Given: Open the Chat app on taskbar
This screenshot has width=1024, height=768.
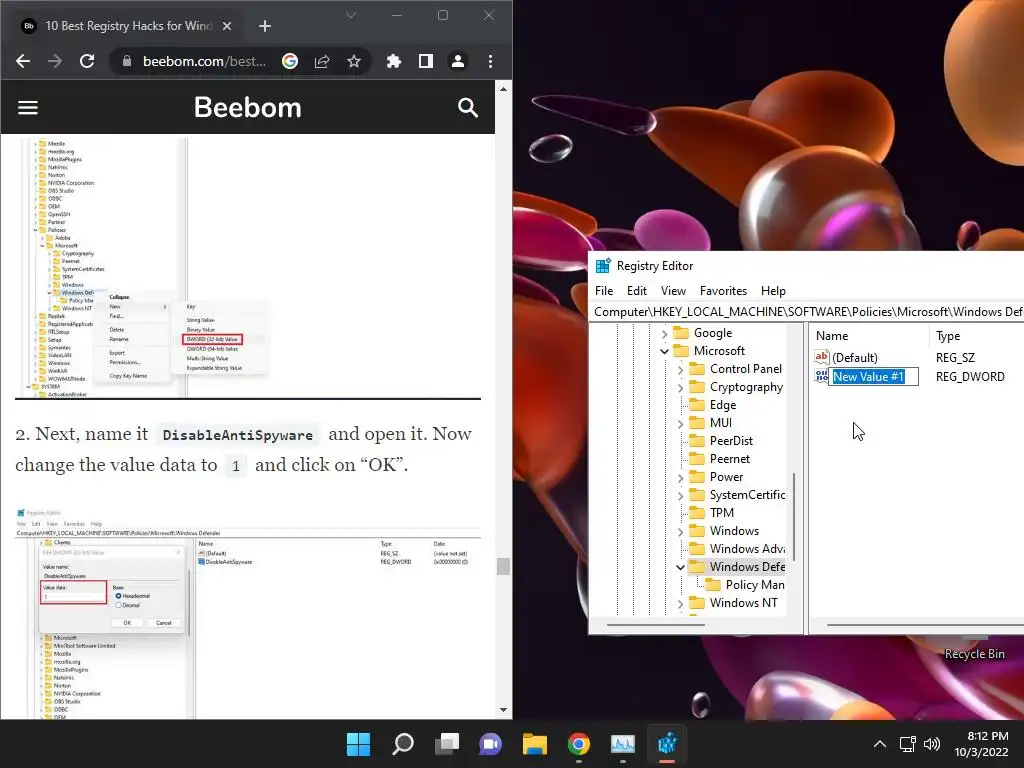Looking at the screenshot, I should pyautogui.click(x=490, y=744).
